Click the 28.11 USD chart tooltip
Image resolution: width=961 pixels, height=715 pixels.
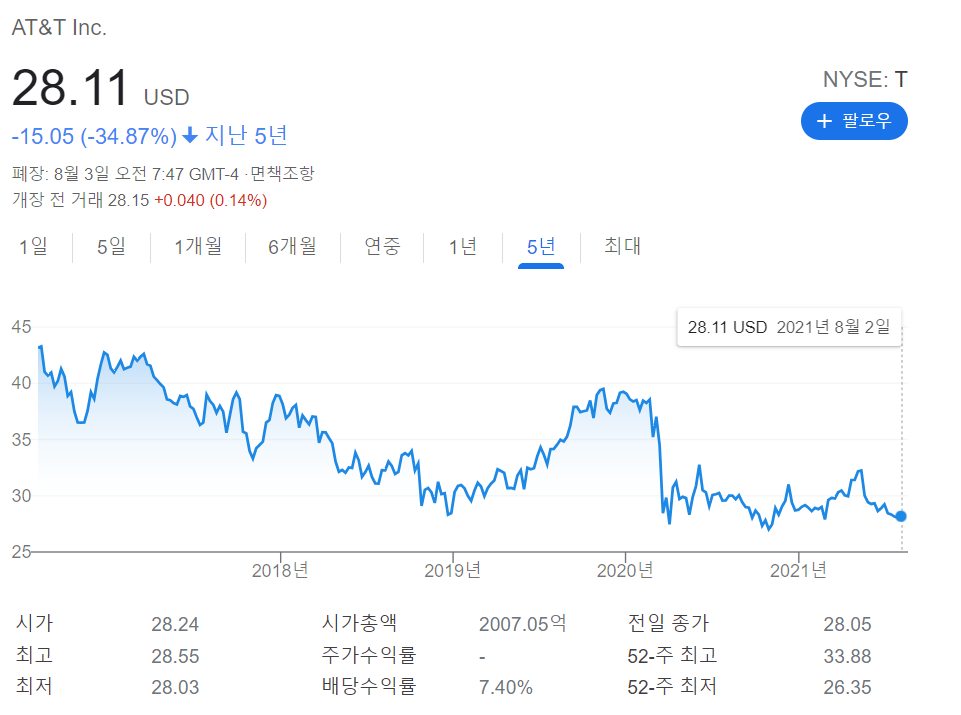[789, 327]
